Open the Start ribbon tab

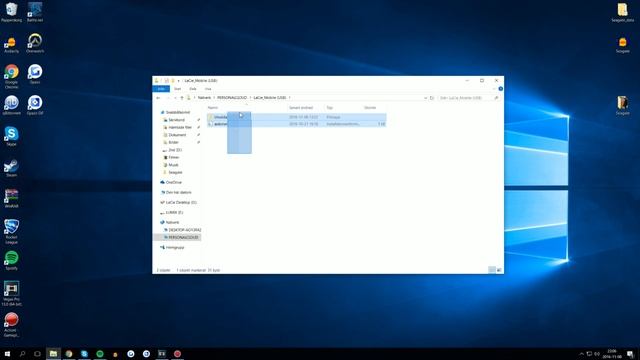coord(178,89)
